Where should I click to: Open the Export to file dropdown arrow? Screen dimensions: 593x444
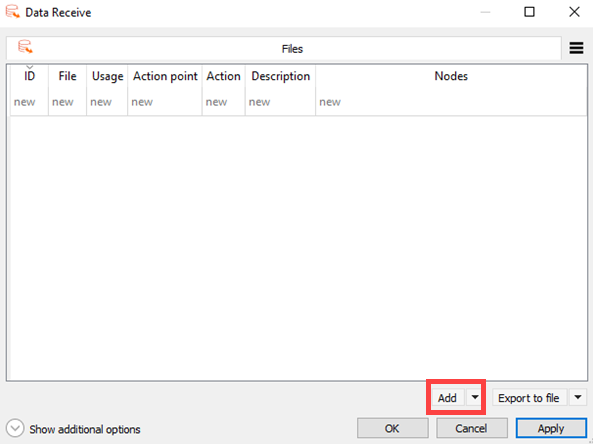click(578, 397)
